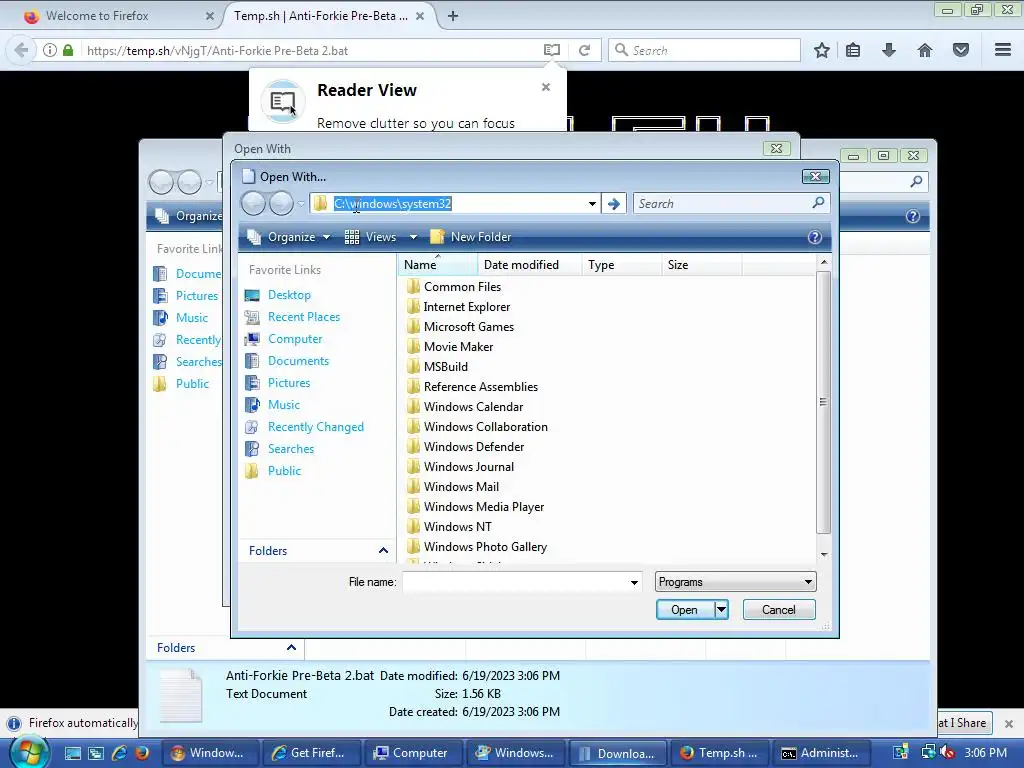Open Pocket icon in Firefox toolbar
This screenshot has height=768, width=1024.
coord(961,50)
